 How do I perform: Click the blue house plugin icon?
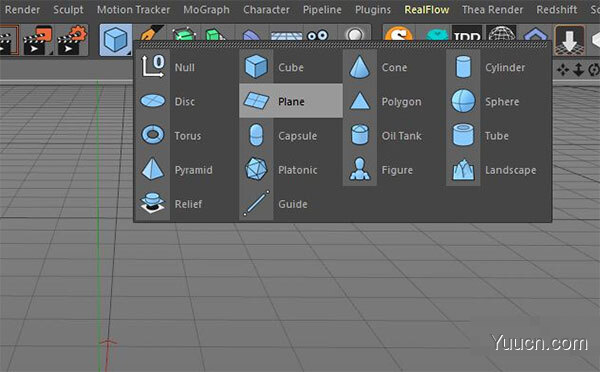click(x=536, y=34)
